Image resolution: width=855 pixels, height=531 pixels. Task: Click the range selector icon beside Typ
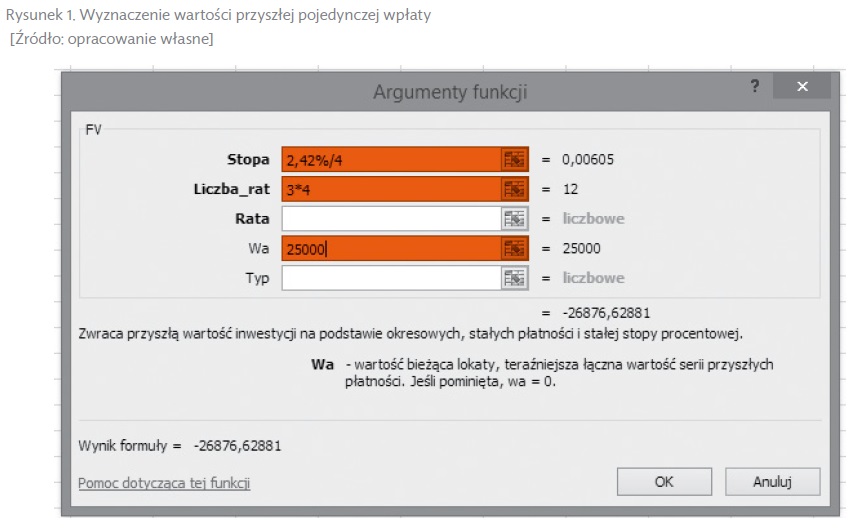pyautogui.click(x=514, y=278)
